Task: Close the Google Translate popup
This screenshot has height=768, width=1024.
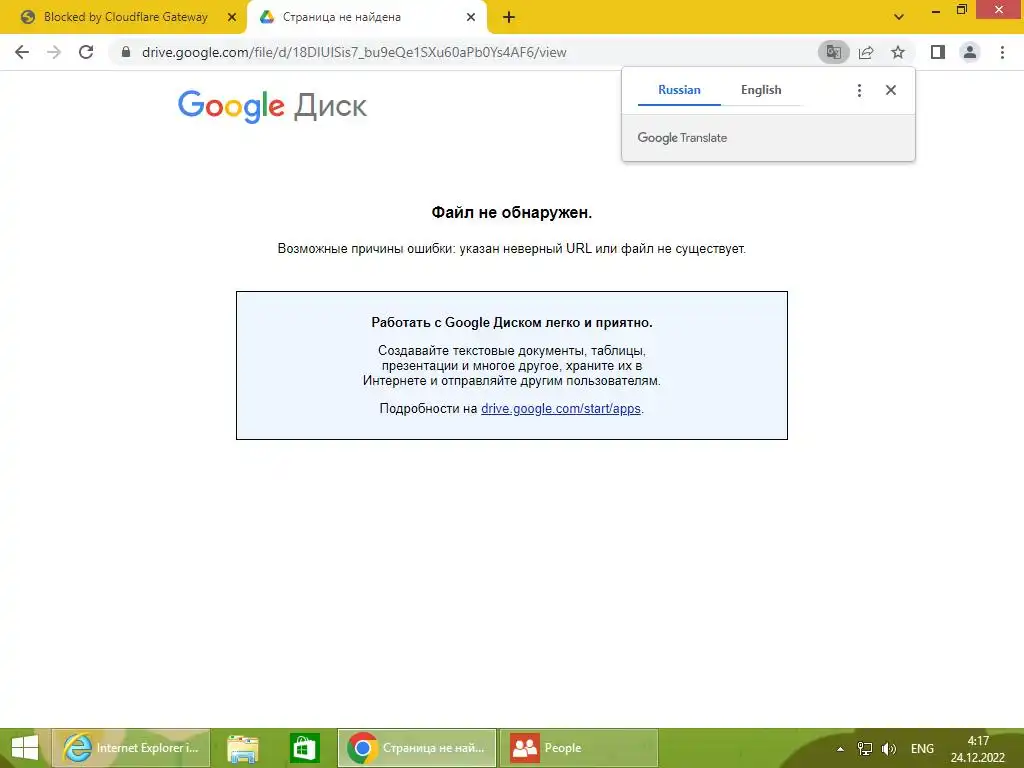Action: coord(891,90)
